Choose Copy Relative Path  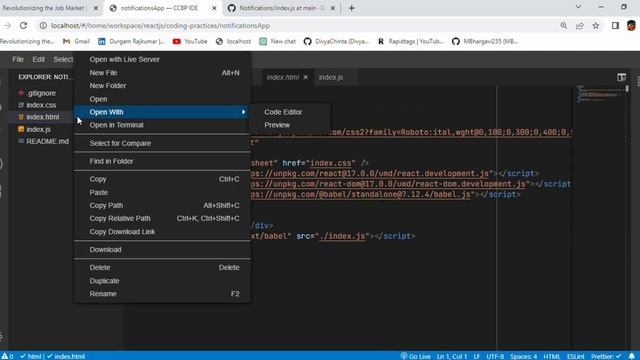pos(162,218)
